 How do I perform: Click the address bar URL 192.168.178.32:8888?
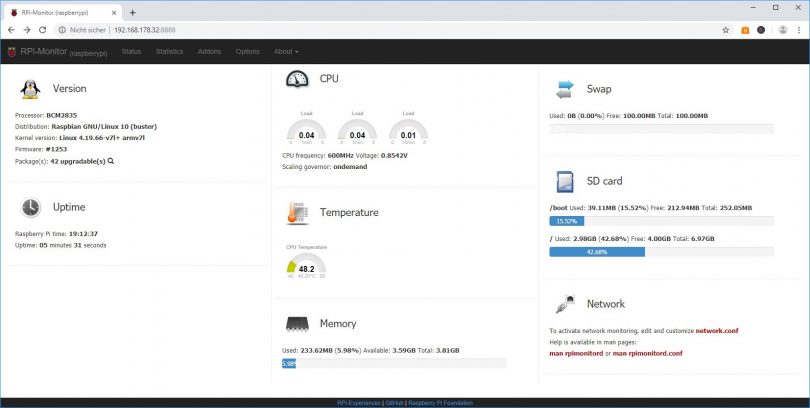(x=145, y=30)
